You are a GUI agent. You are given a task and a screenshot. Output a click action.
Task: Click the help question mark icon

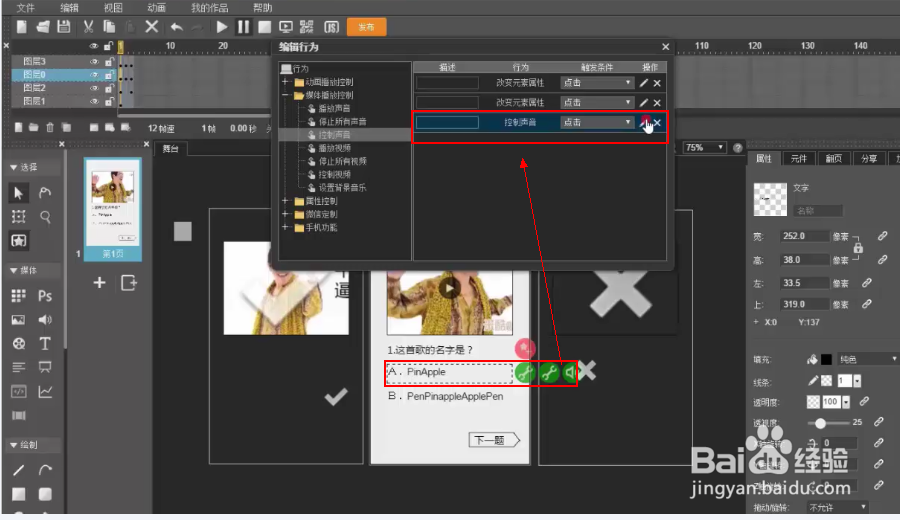[x=738, y=148]
